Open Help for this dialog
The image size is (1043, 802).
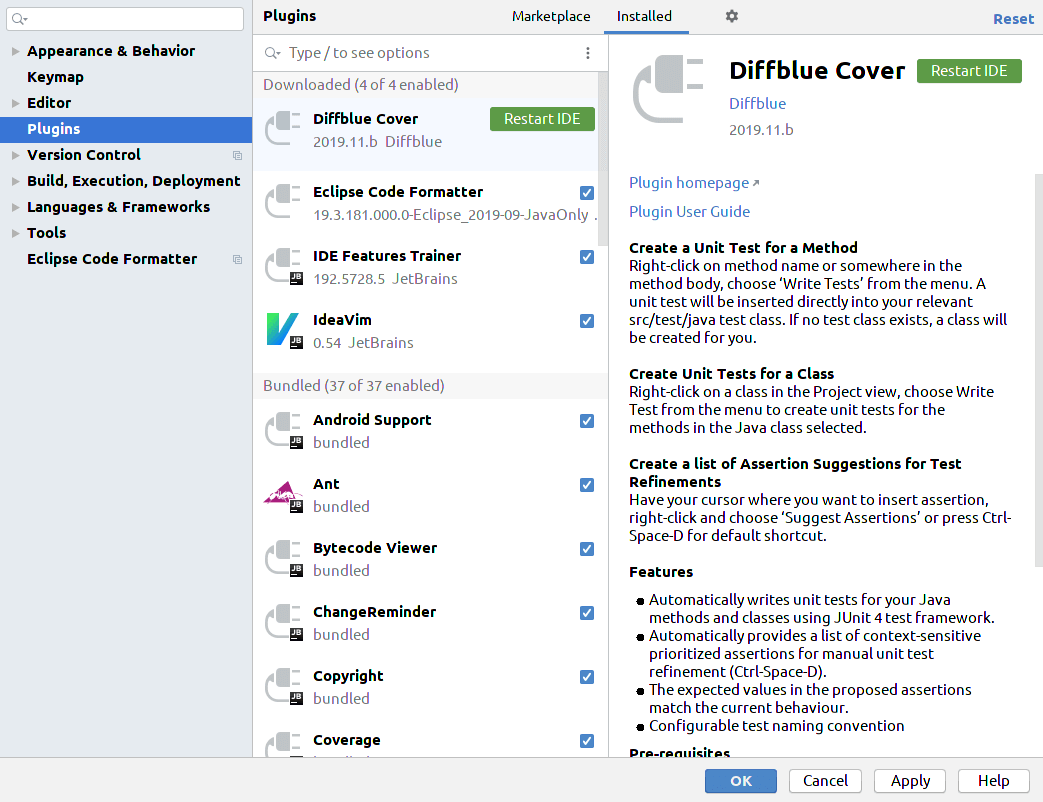tap(994, 781)
